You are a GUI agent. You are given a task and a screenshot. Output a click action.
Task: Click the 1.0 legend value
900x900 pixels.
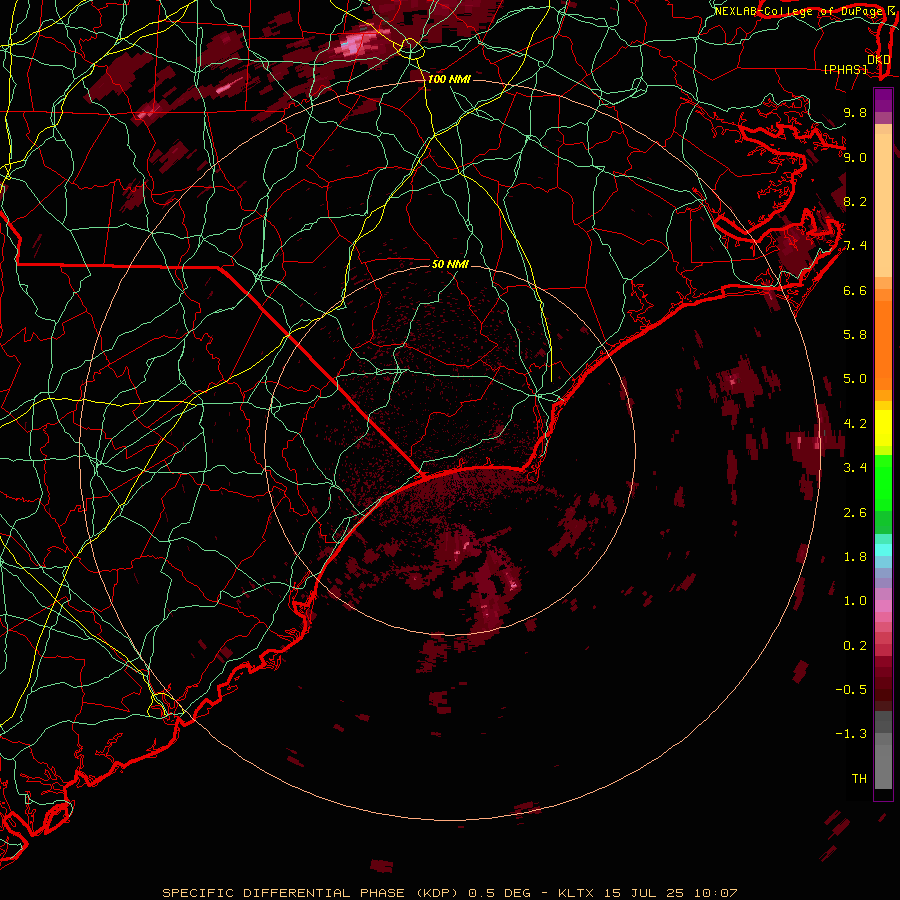855,601
